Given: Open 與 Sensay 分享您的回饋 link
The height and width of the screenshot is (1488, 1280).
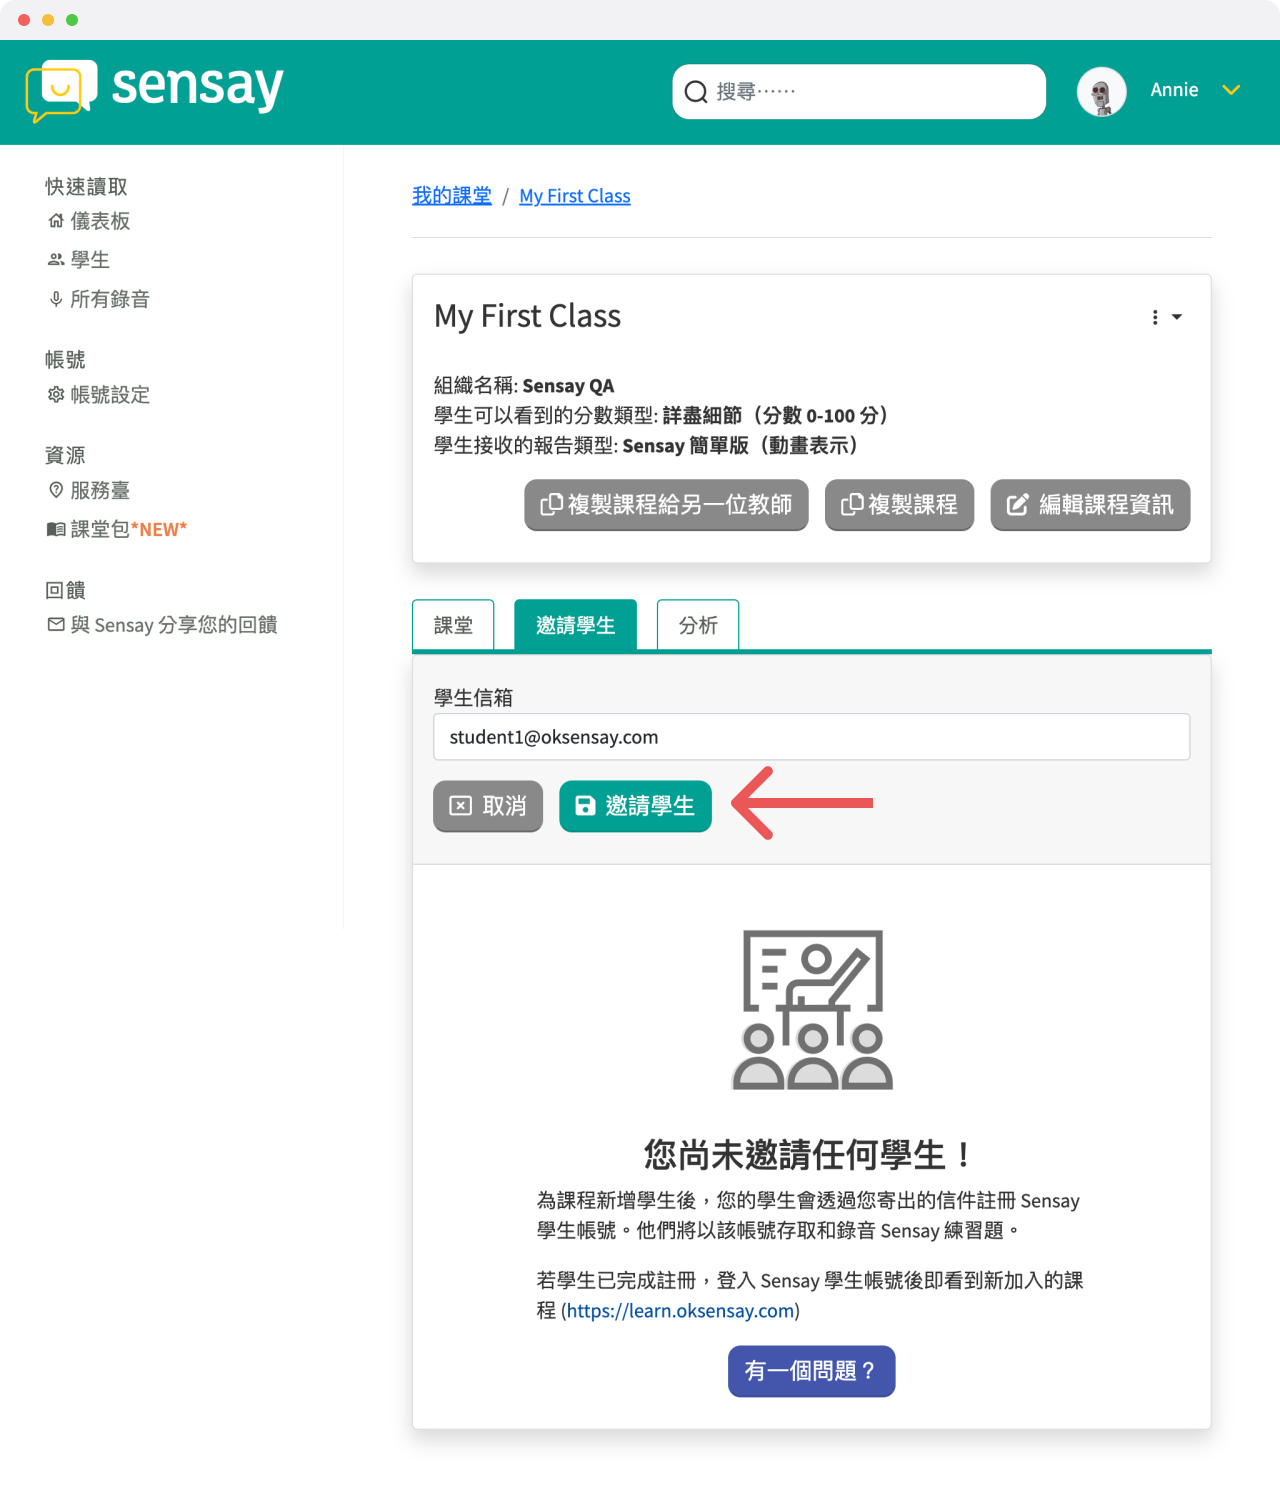Looking at the screenshot, I should pos(174,625).
